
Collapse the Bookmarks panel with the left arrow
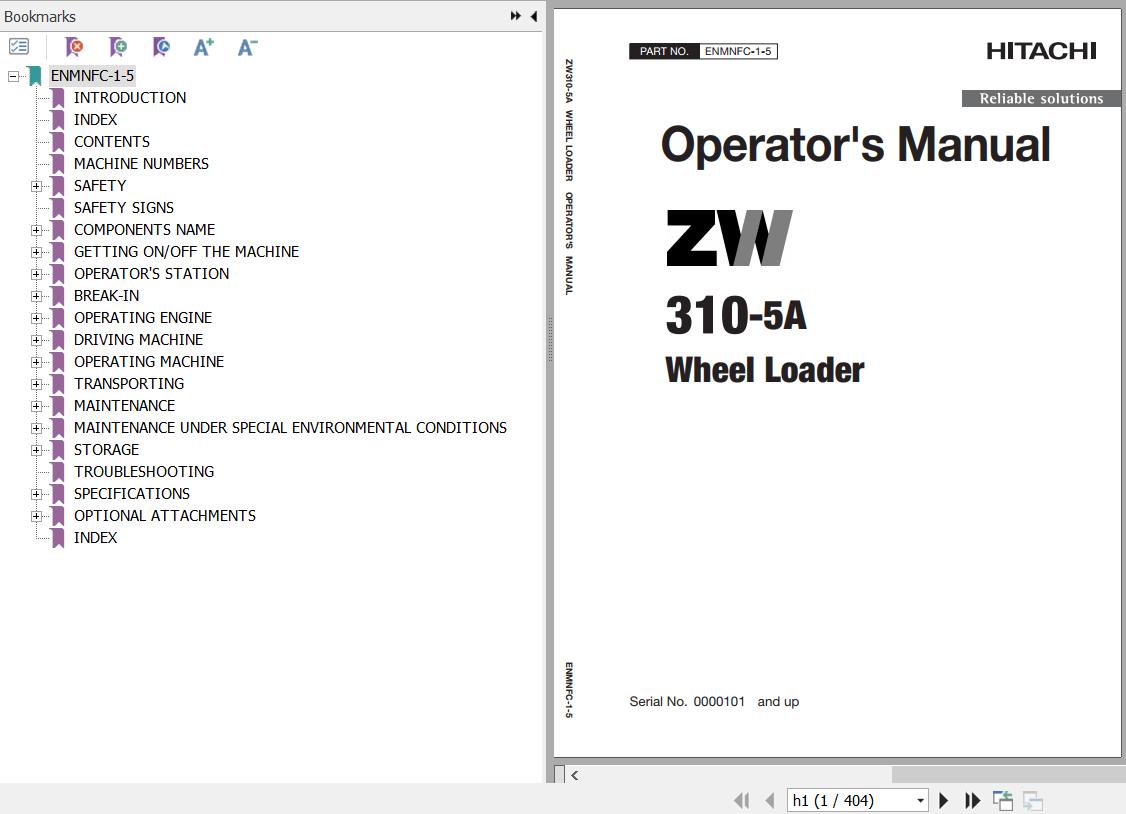(x=534, y=16)
